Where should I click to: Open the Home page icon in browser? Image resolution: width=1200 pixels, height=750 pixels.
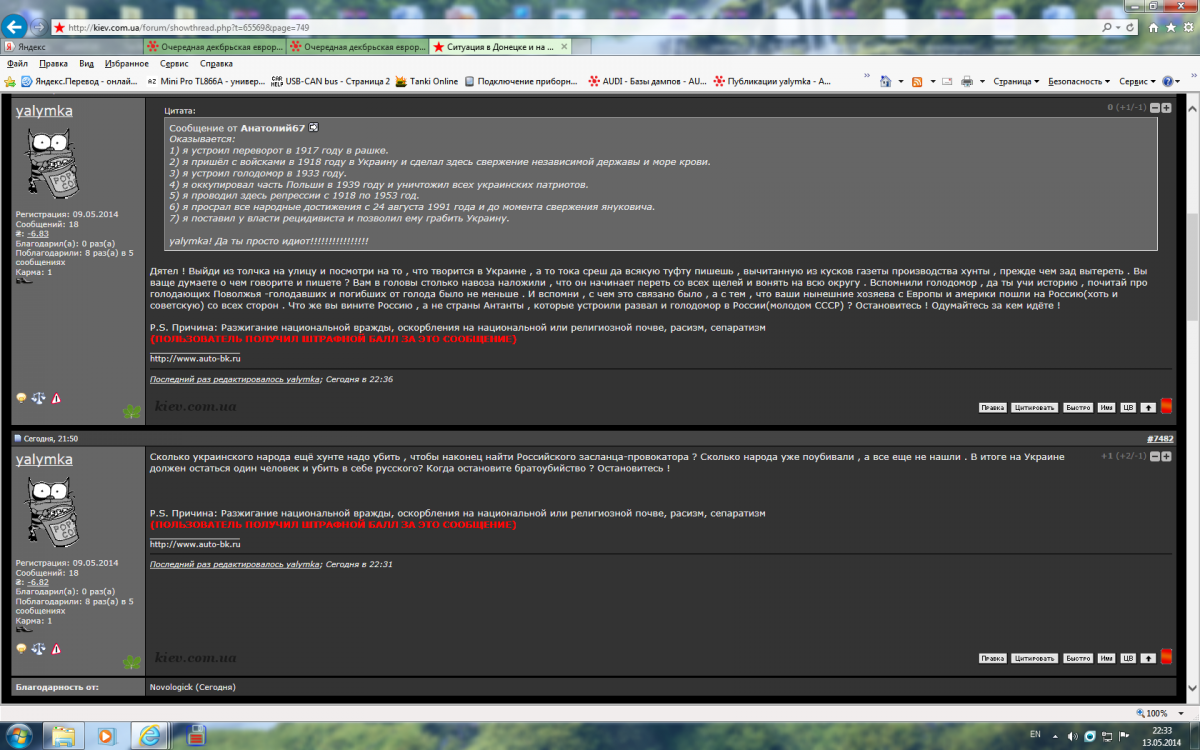point(1153,27)
